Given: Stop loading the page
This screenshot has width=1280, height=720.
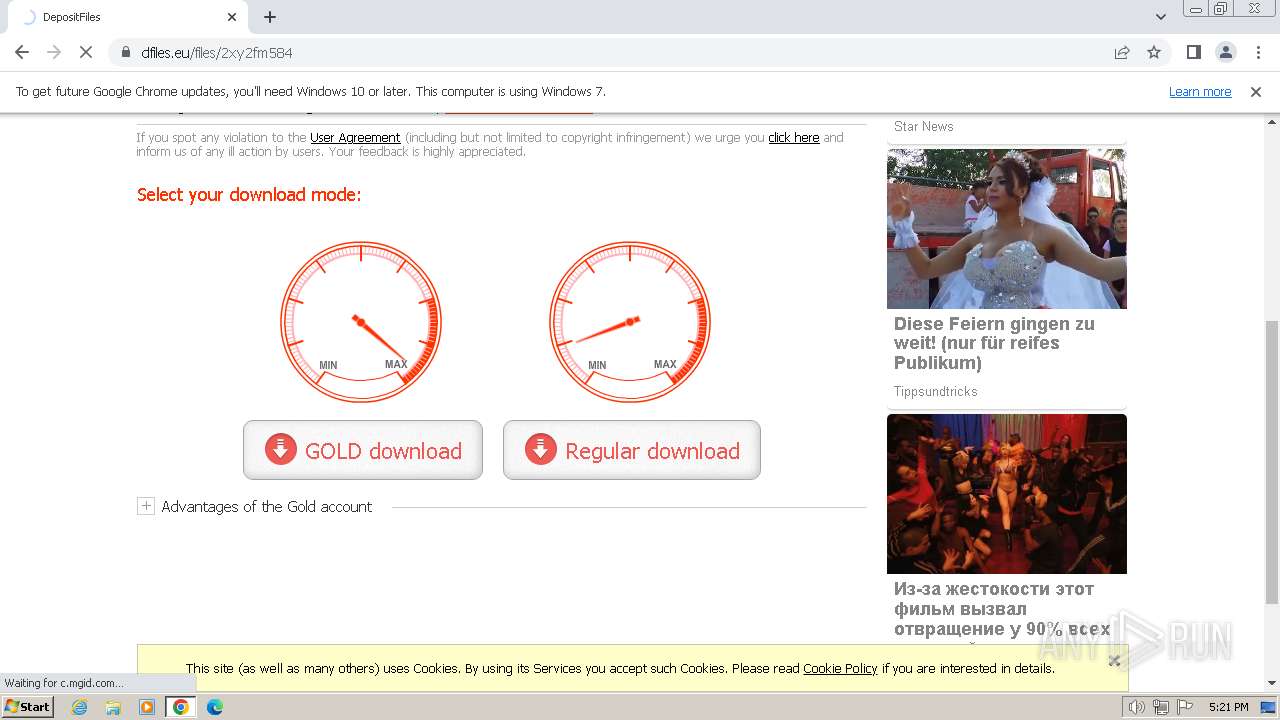Looking at the screenshot, I should (x=86, y=52).
